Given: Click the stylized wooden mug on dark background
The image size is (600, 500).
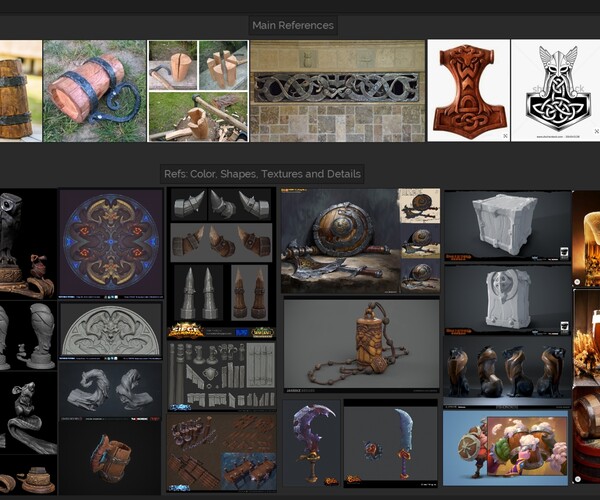Looking at the screenshot, I should (x=110, y=458).
